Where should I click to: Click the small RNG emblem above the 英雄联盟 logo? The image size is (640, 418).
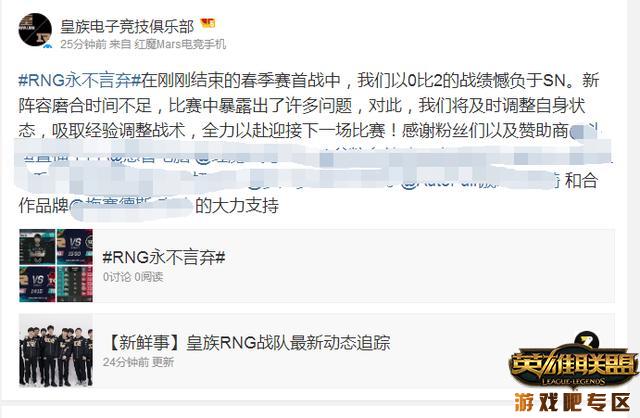[x=587, y=340]
